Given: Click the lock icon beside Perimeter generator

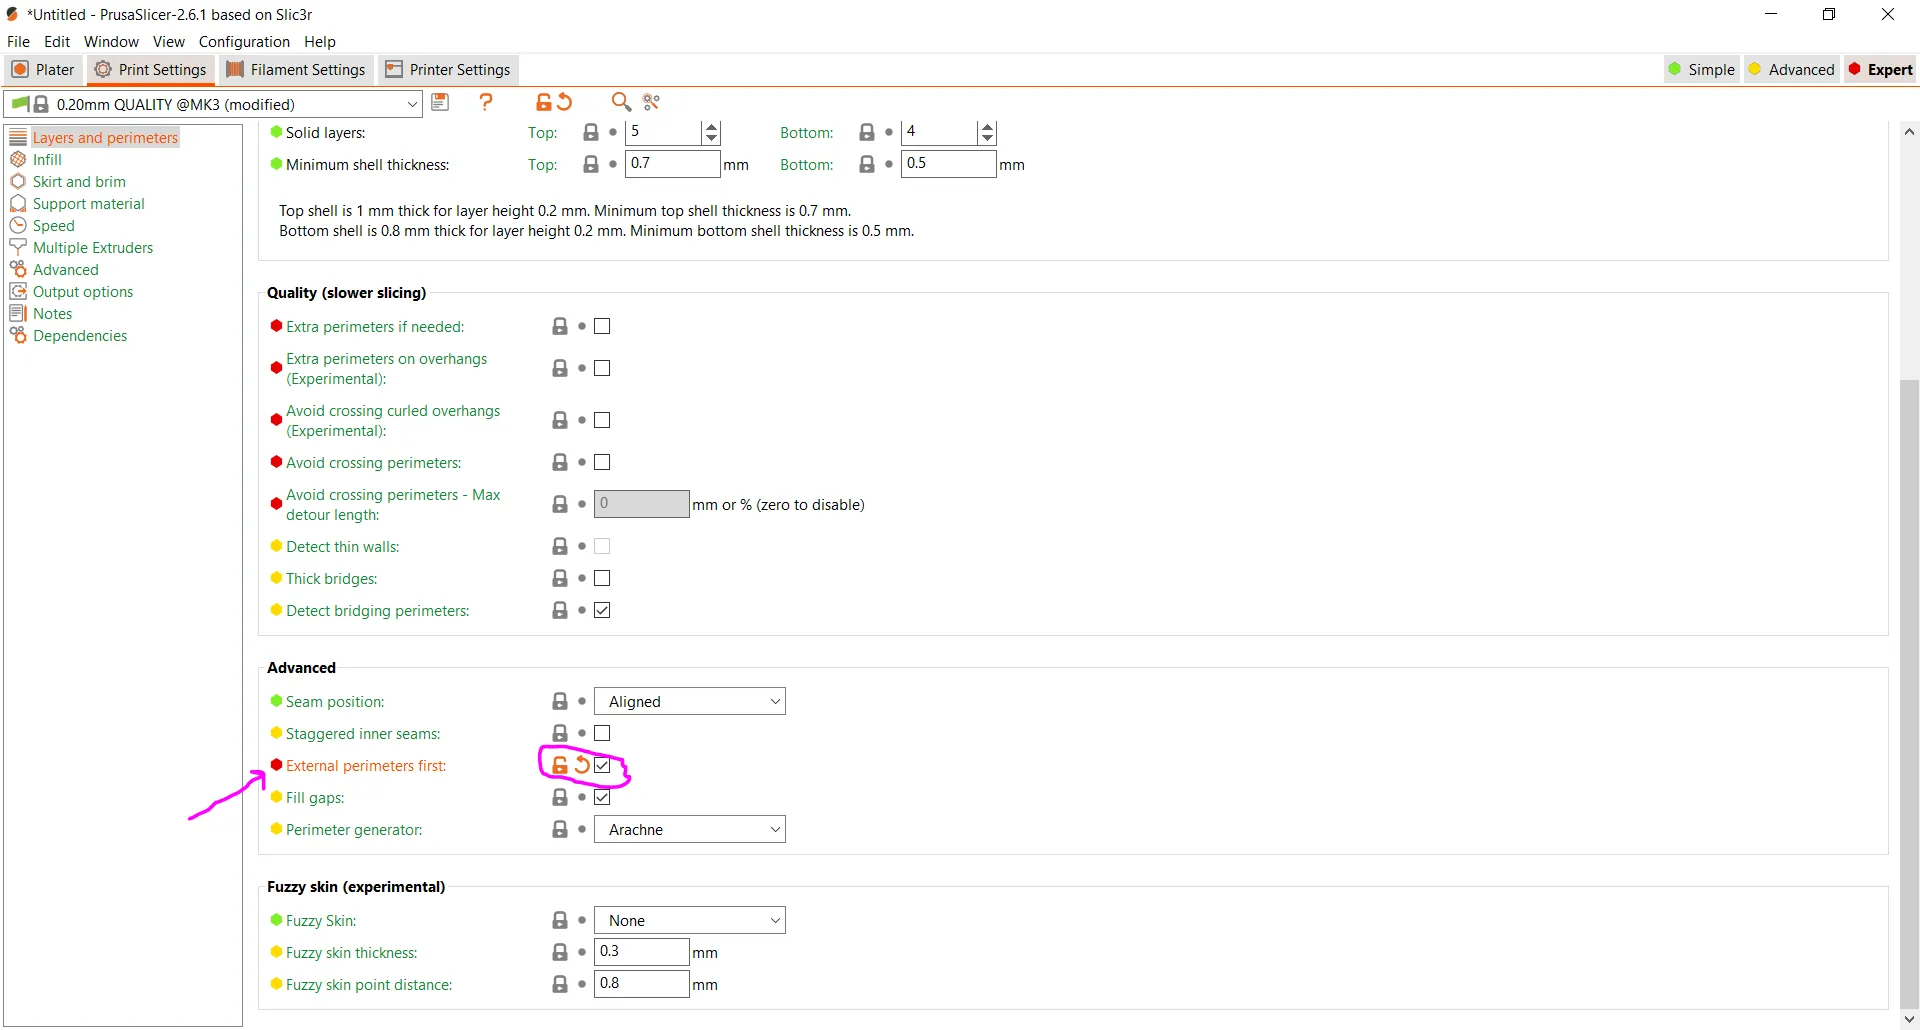Looking at the screenshot, I should (560, 830).
